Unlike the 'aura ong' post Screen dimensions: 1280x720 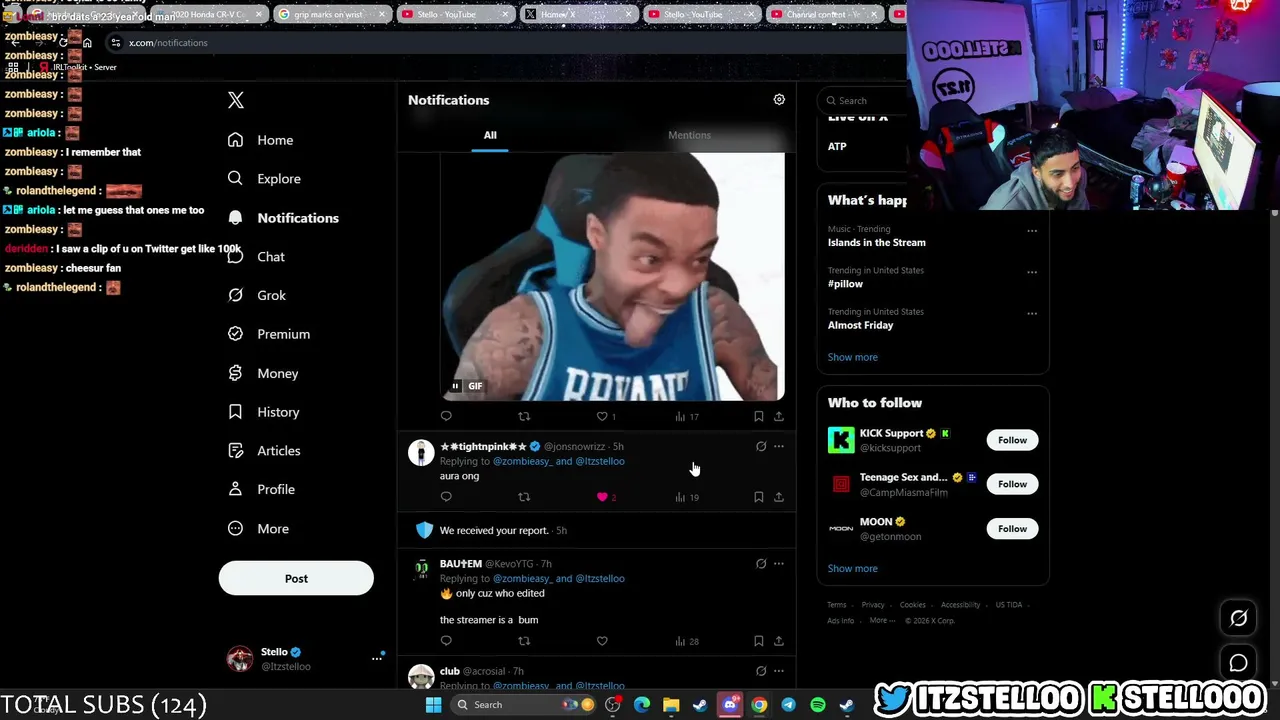tap(602, 497)
